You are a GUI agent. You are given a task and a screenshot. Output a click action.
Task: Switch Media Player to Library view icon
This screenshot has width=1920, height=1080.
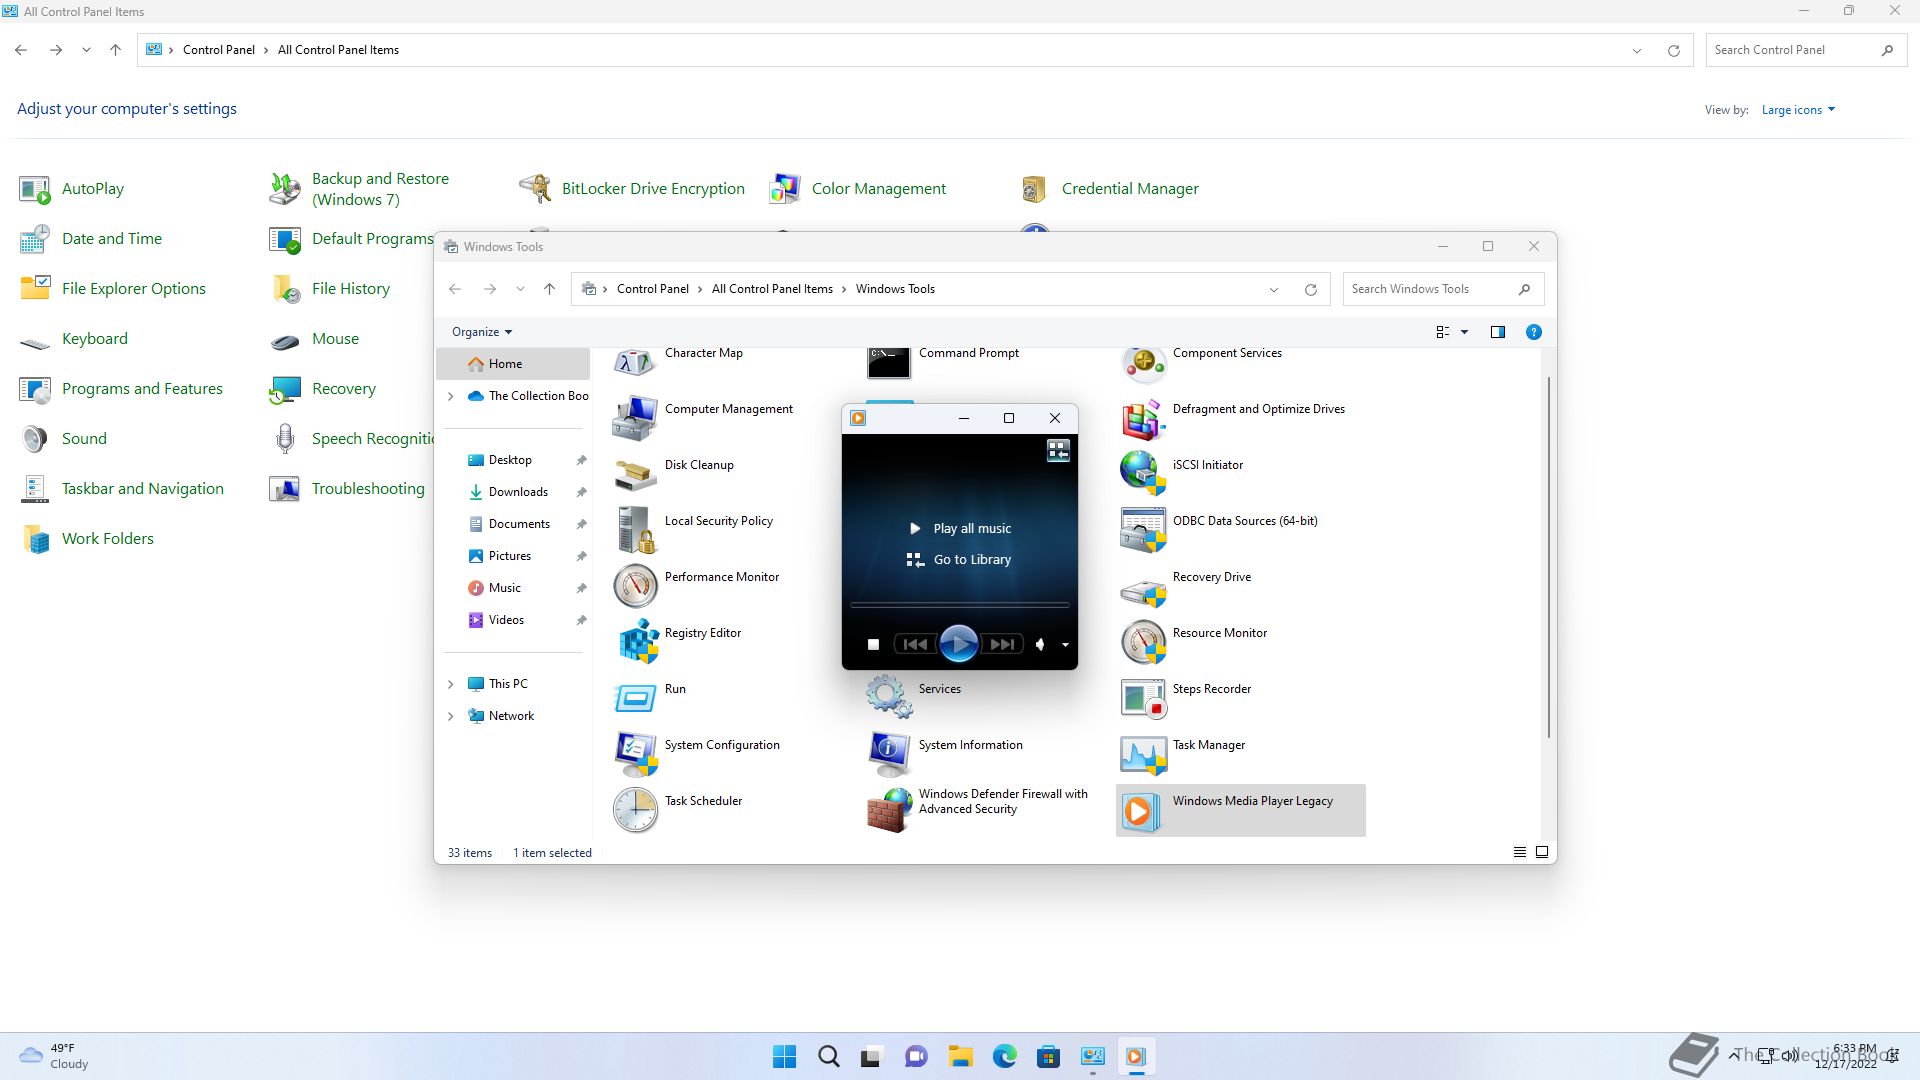(x=1058, y=451)
